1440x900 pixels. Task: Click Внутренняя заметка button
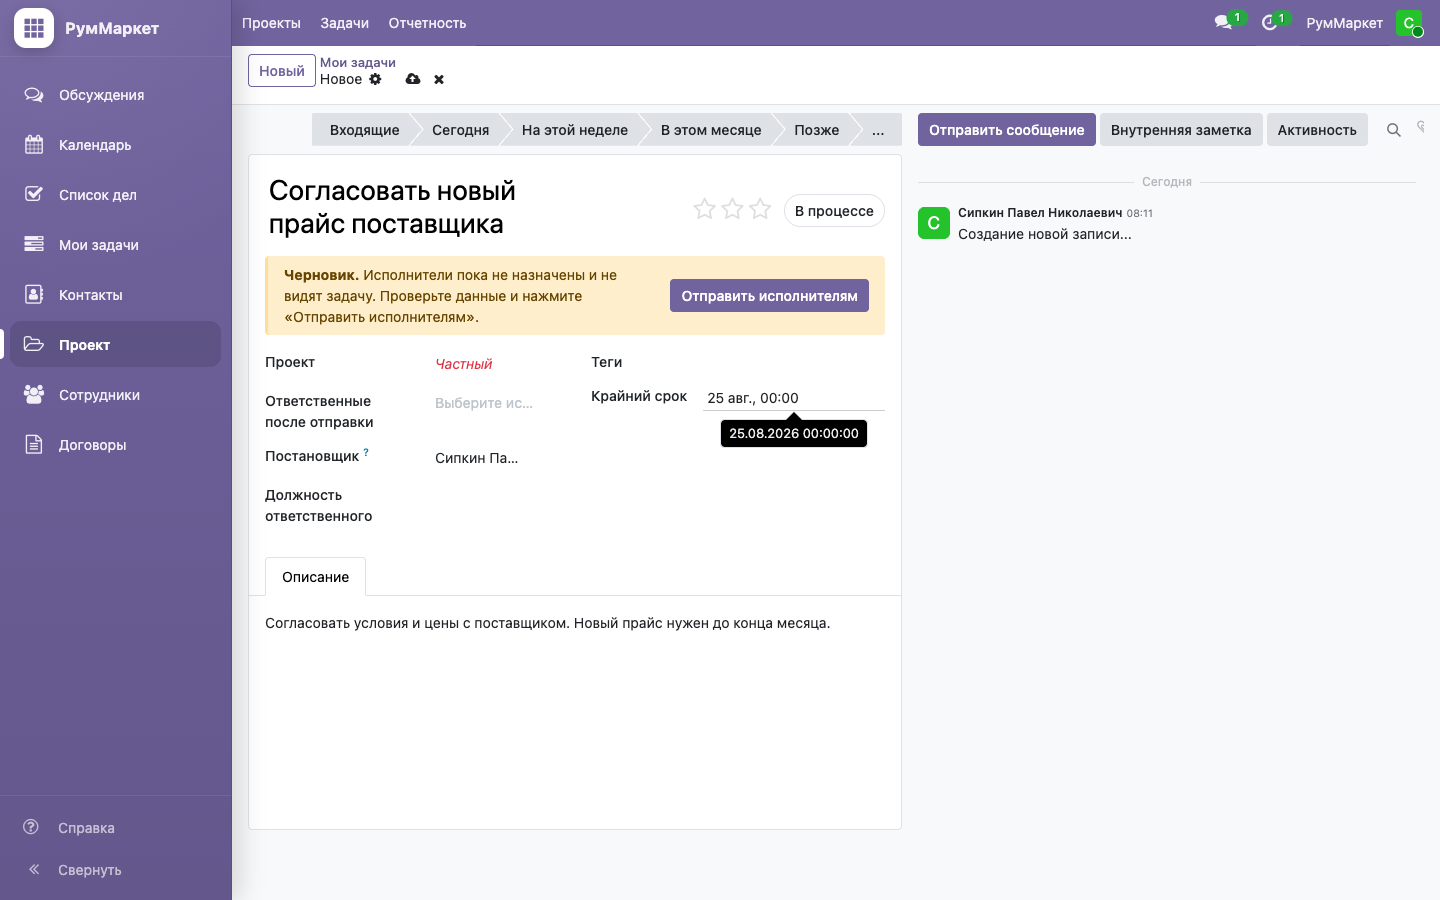coord(1181,130)
